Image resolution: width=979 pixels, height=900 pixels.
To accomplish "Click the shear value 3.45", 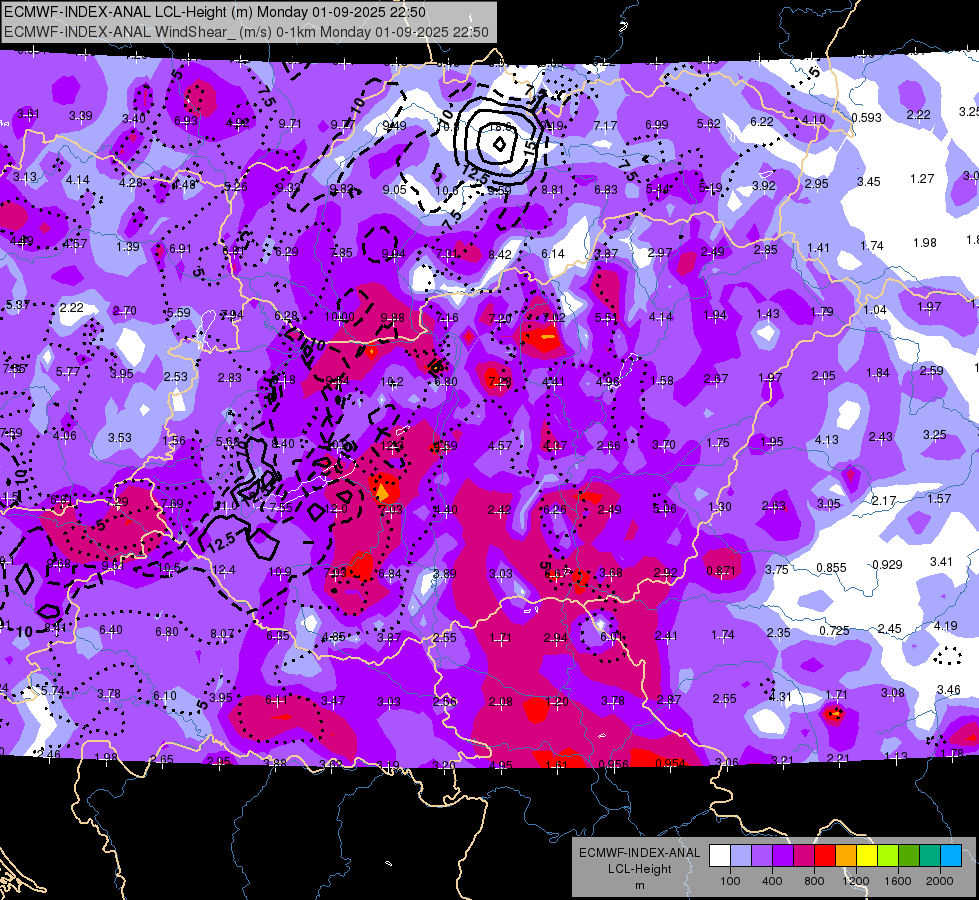I will [868, 182].
